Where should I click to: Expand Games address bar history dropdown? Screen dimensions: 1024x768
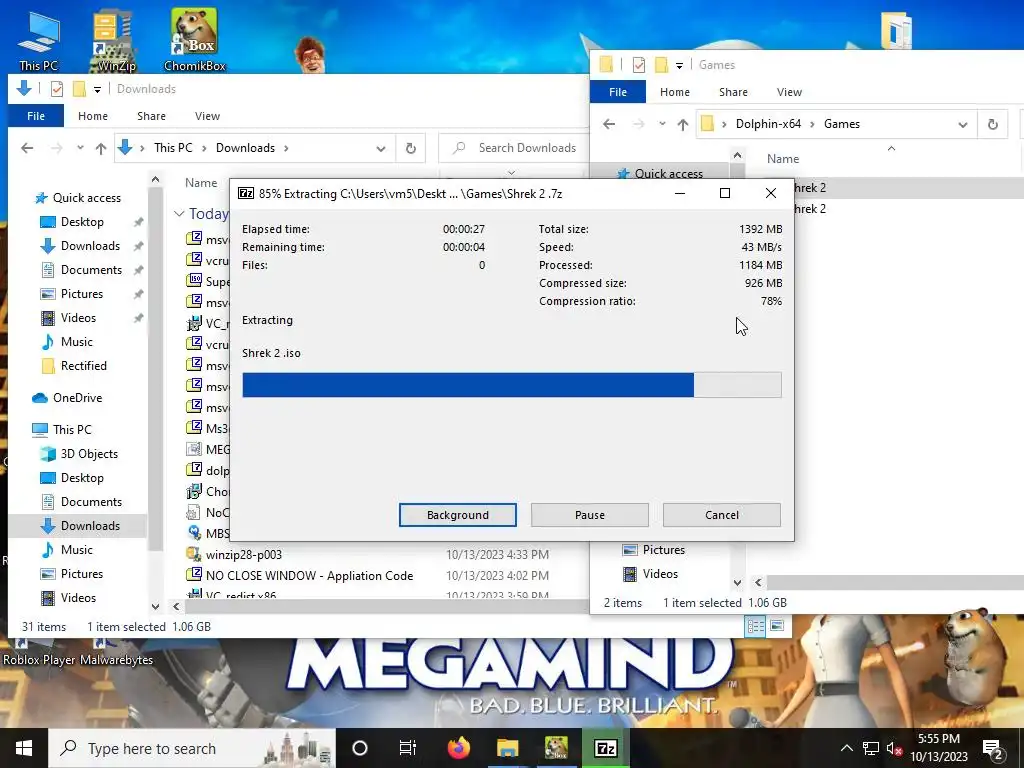click(x=963, y=124)
